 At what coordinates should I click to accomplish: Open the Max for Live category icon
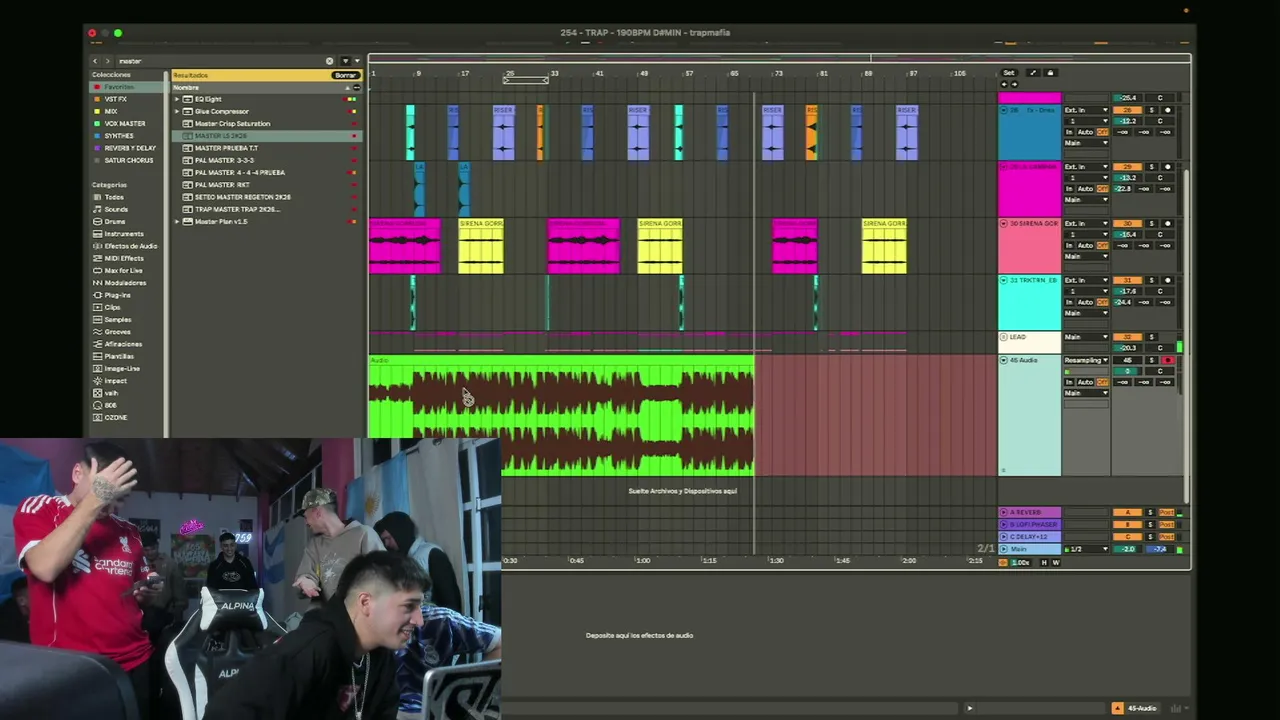coord(97,270)
